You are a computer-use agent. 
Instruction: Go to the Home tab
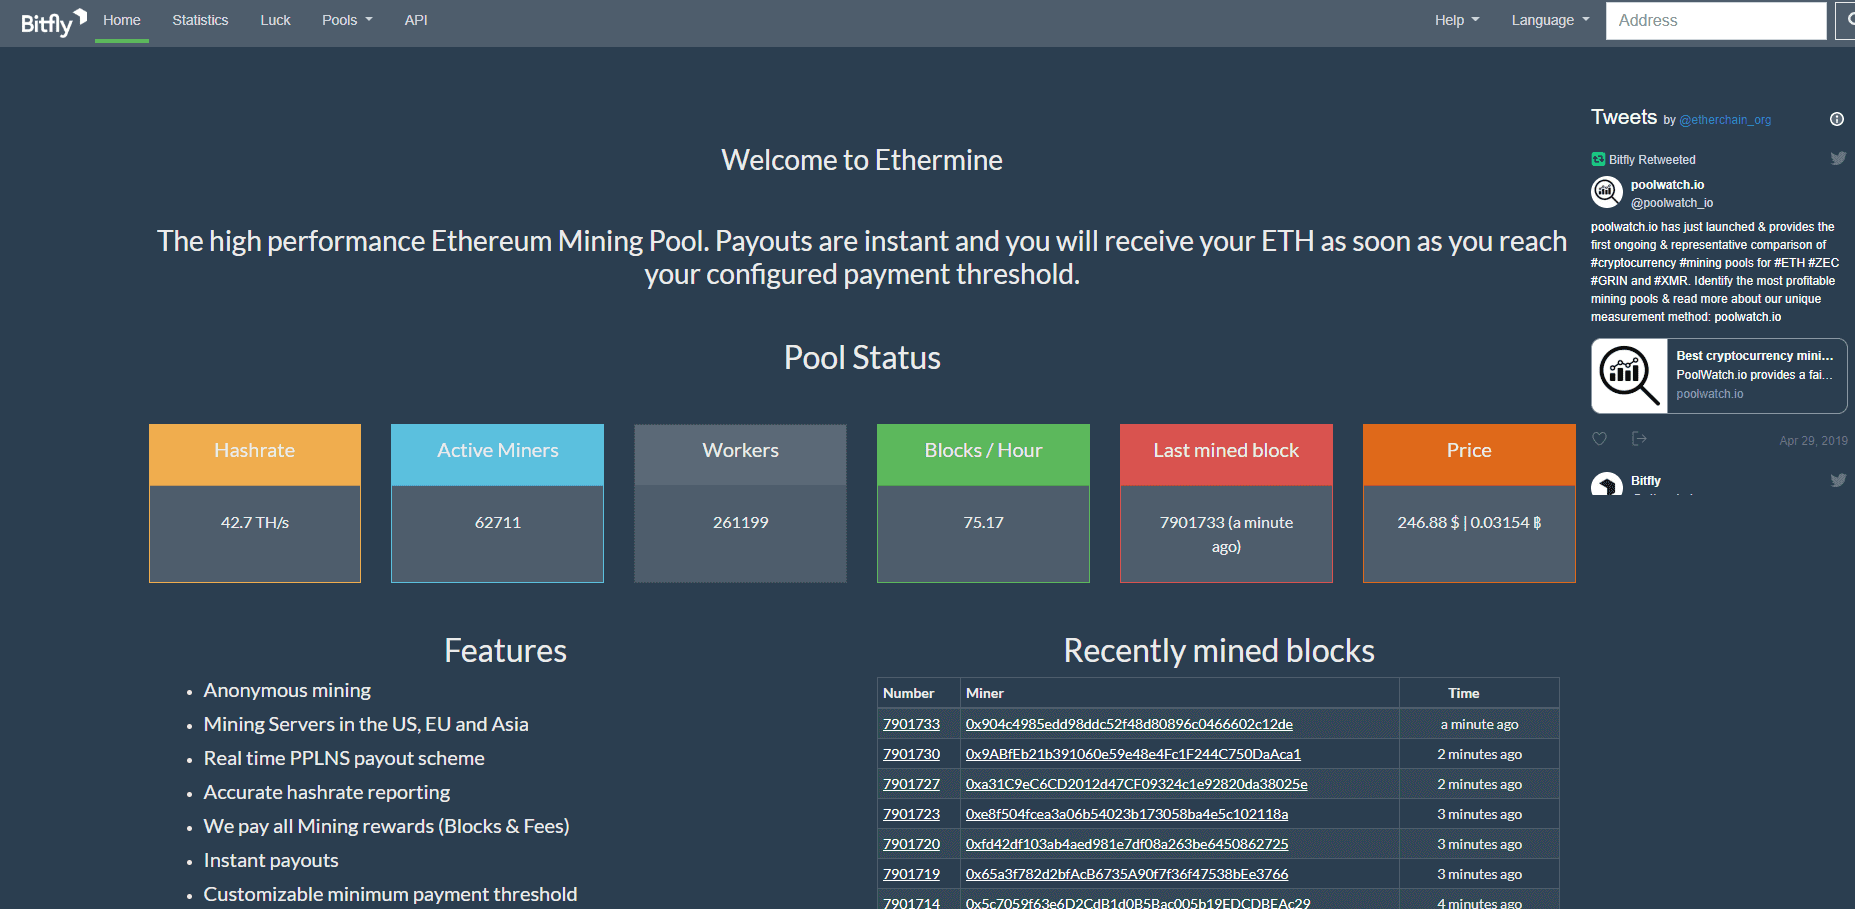(x=122, y=20)
